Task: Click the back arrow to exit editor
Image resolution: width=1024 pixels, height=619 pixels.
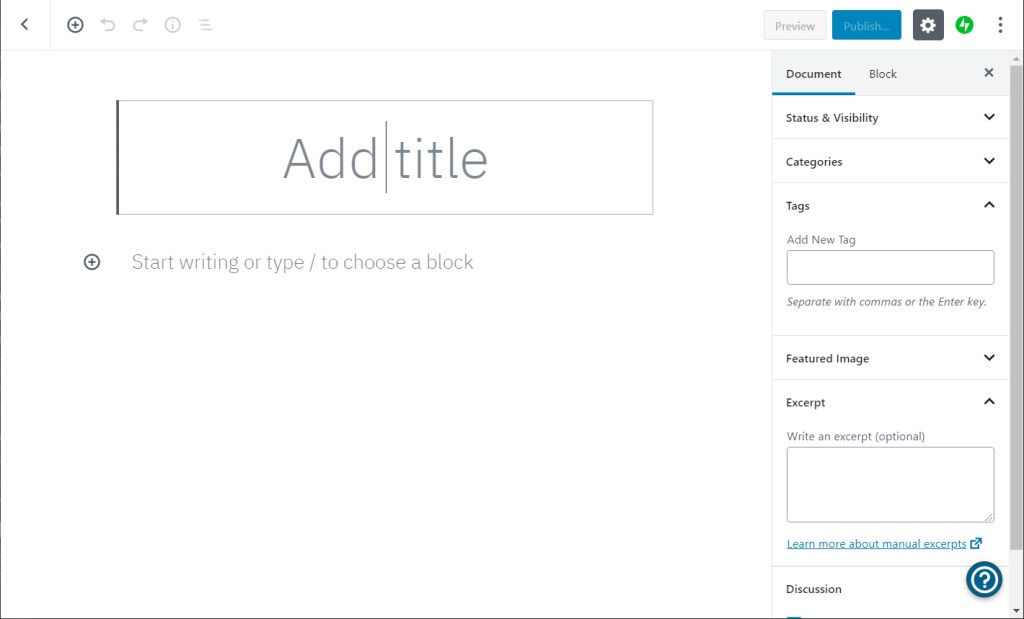Action: 25,25
